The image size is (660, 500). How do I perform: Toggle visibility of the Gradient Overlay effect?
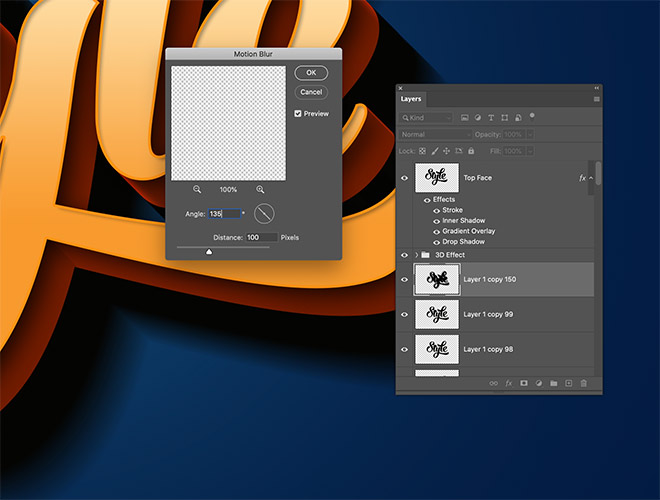436,232
